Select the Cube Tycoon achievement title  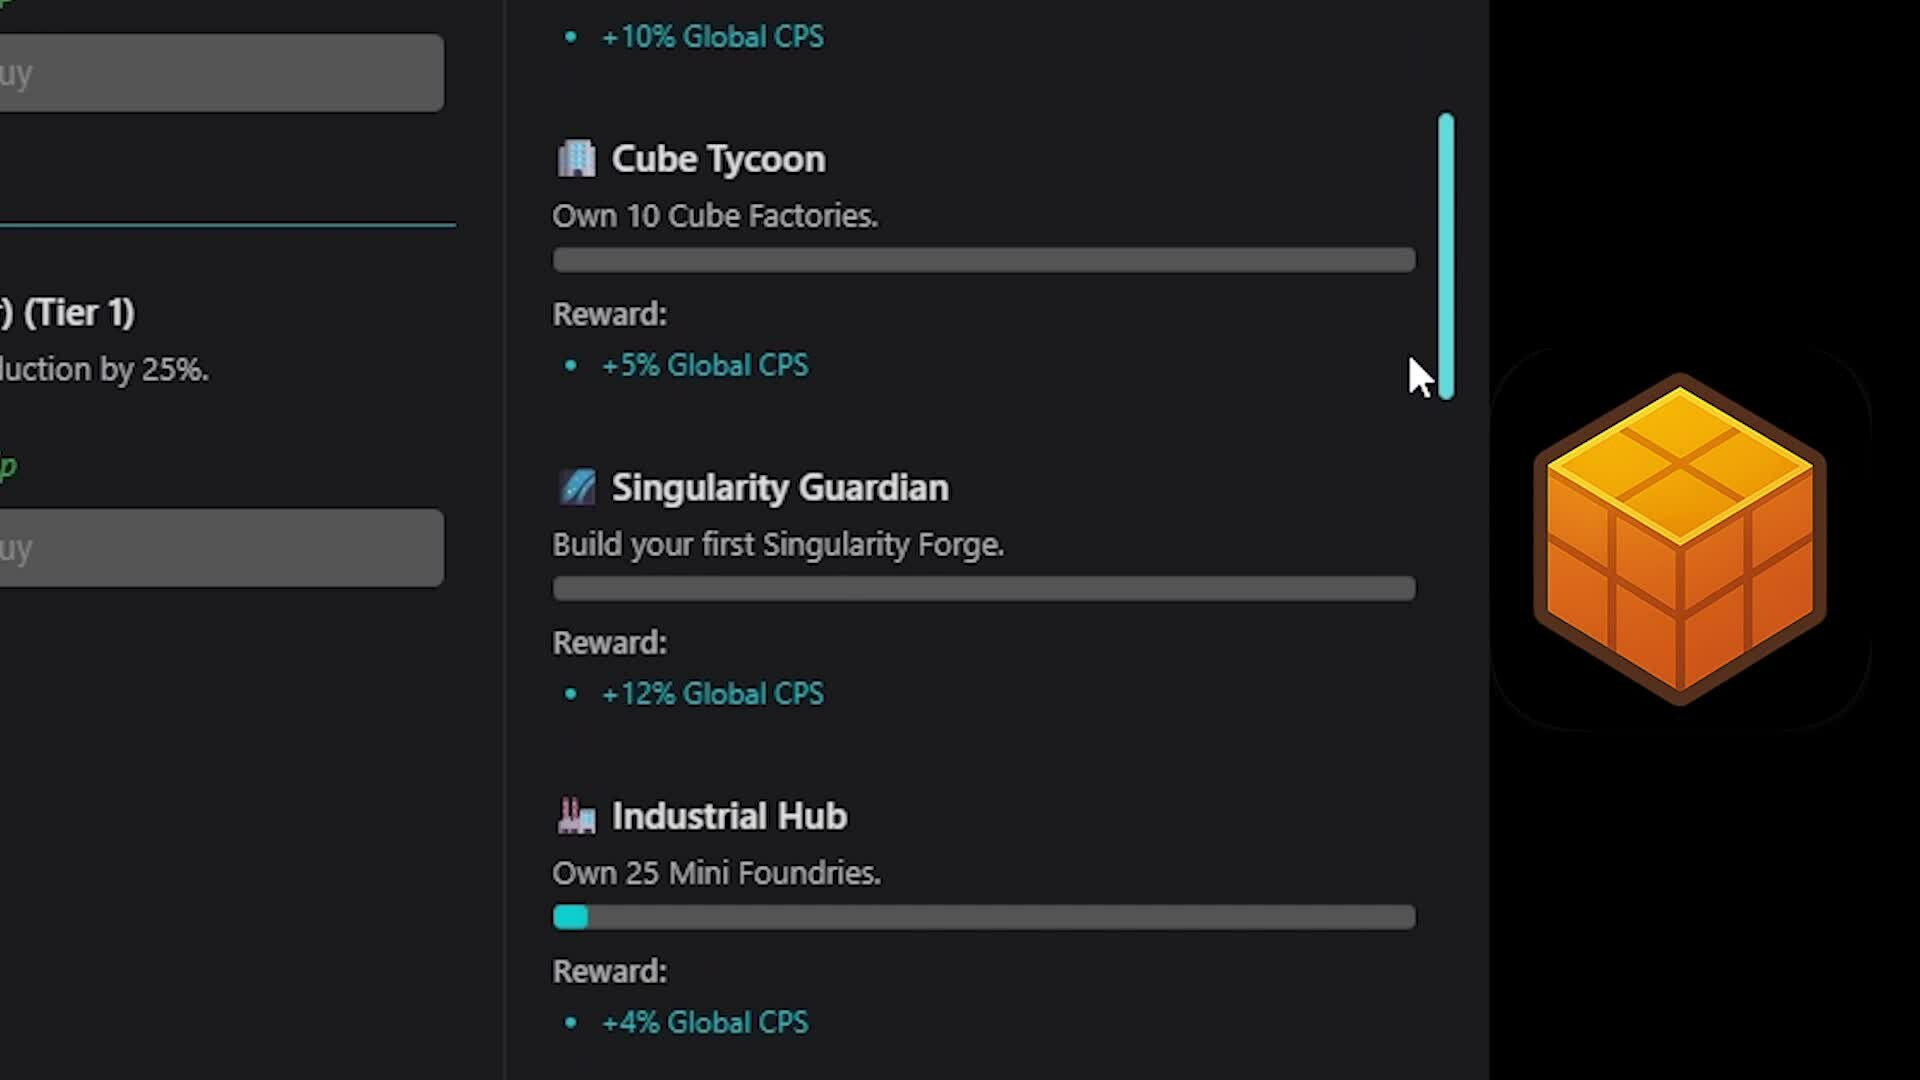pyautogui.click(x=718, y=159)
